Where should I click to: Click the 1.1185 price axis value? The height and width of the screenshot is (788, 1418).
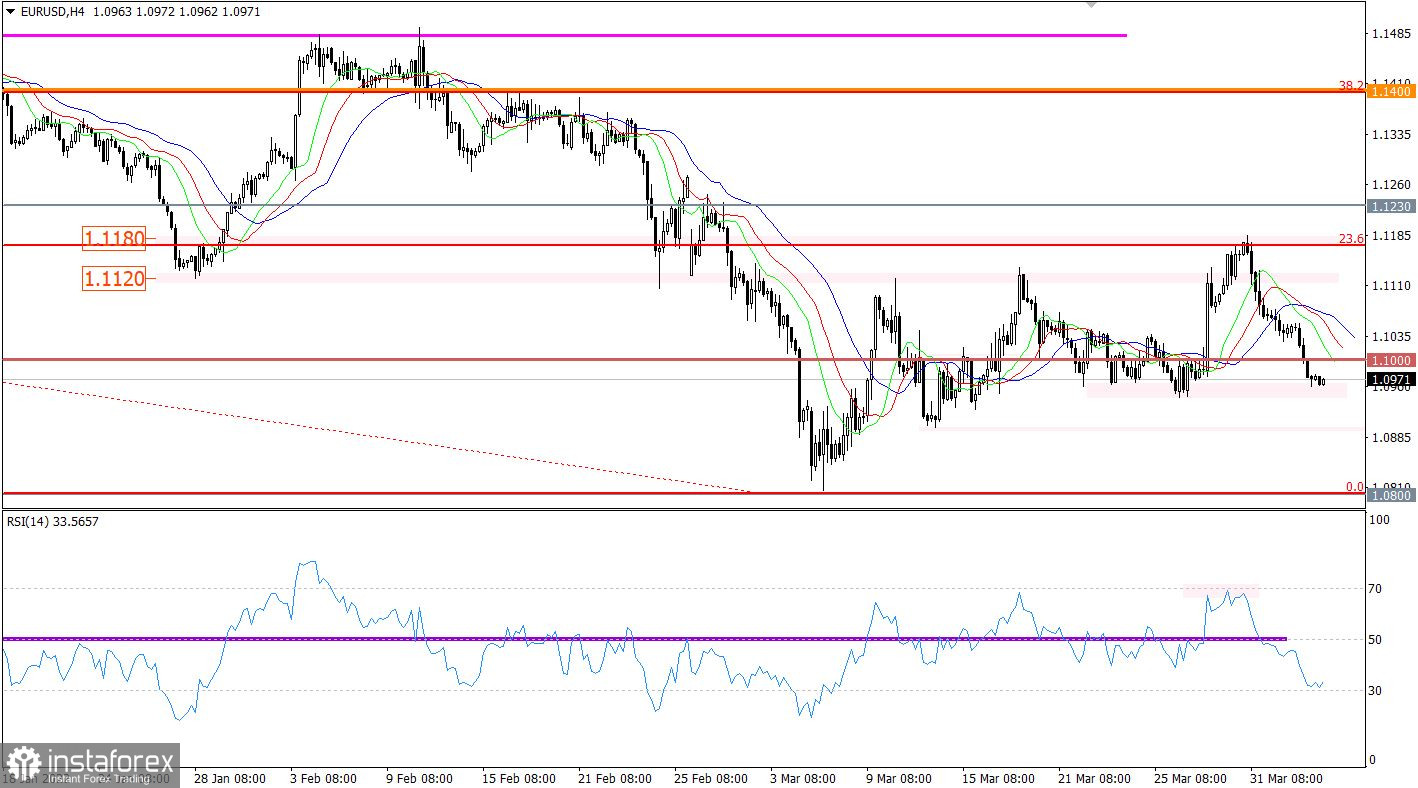point(1392,236)
